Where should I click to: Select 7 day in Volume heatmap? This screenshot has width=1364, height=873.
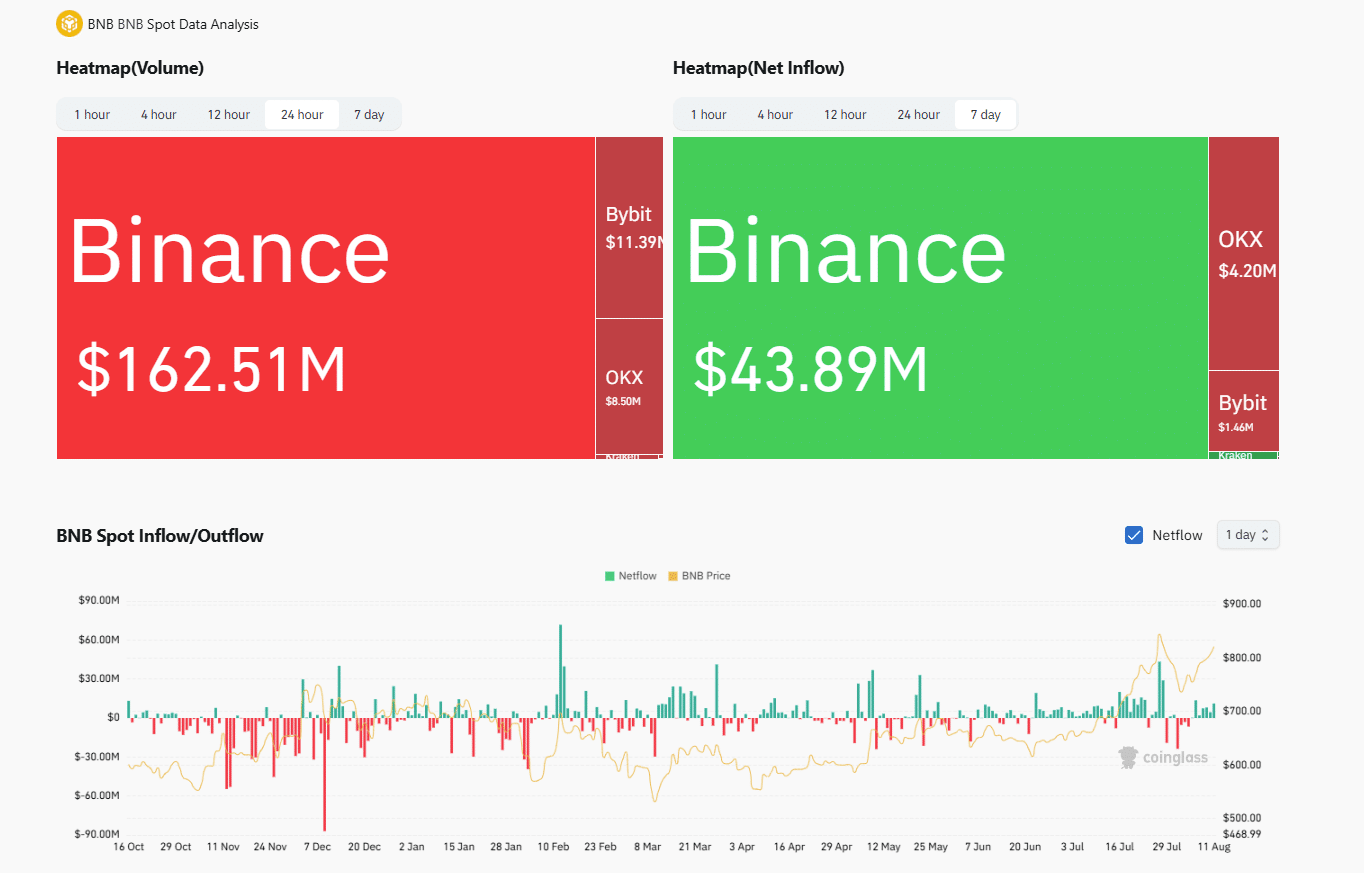[369, 114]
